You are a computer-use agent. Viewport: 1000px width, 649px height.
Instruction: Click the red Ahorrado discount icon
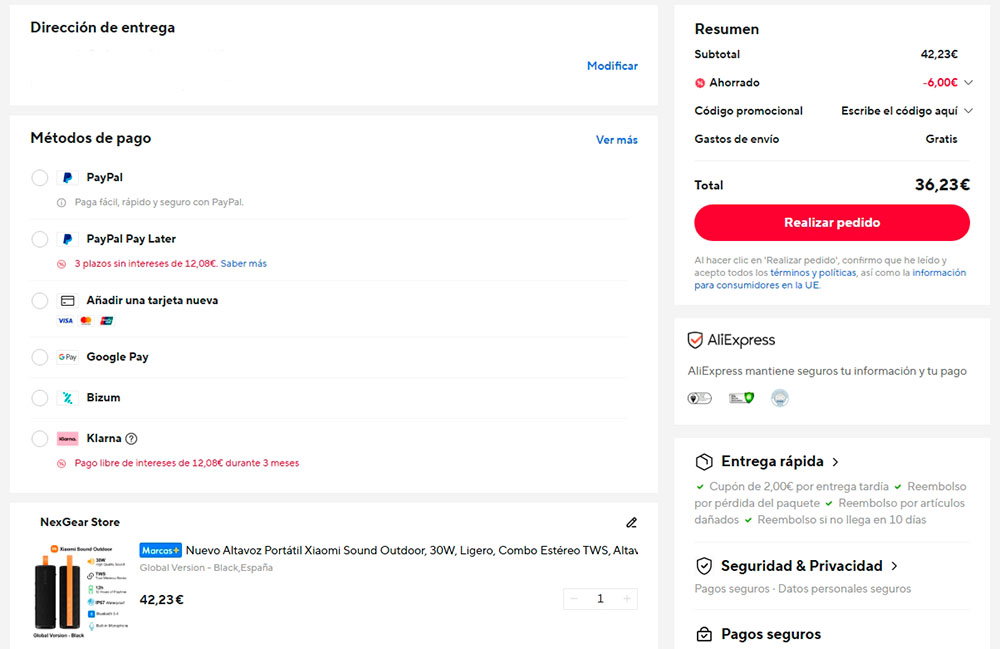click(x=700, y=83)
